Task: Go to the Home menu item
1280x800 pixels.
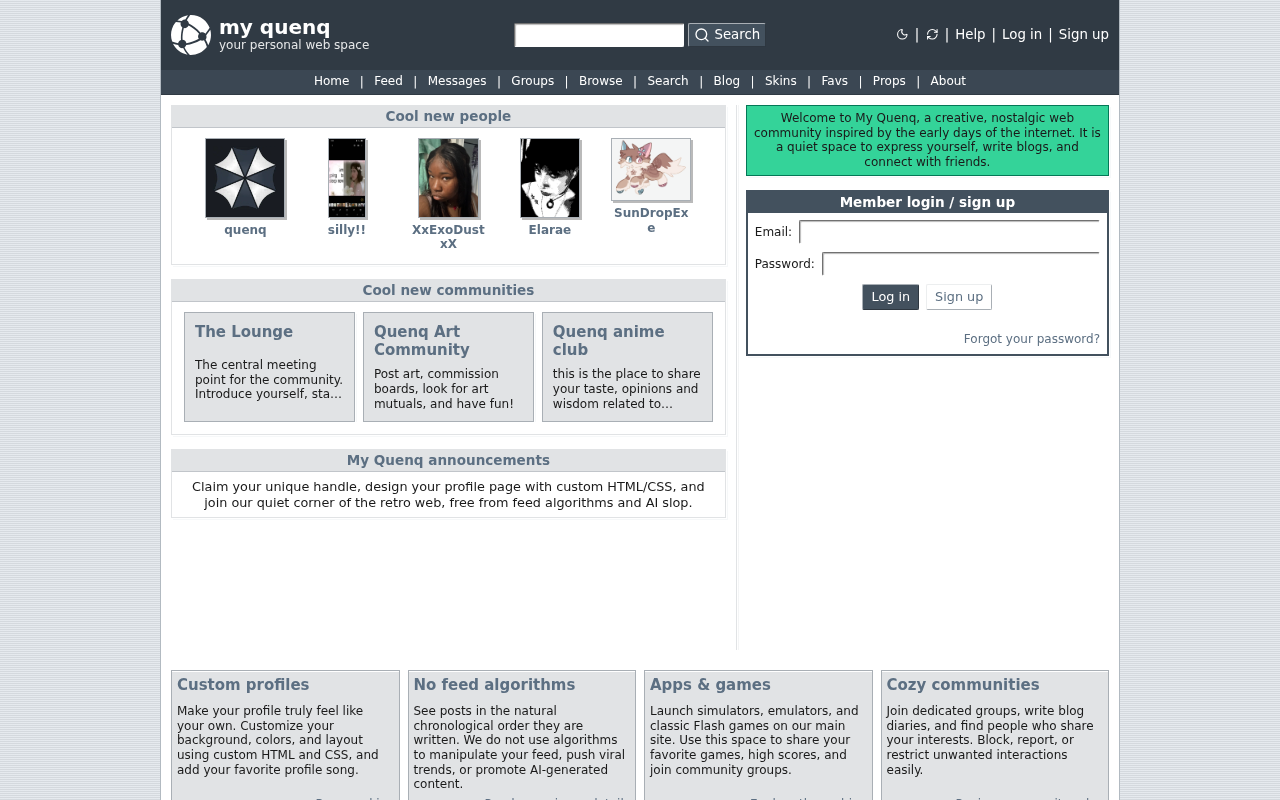Action: [x=332, y=81]
